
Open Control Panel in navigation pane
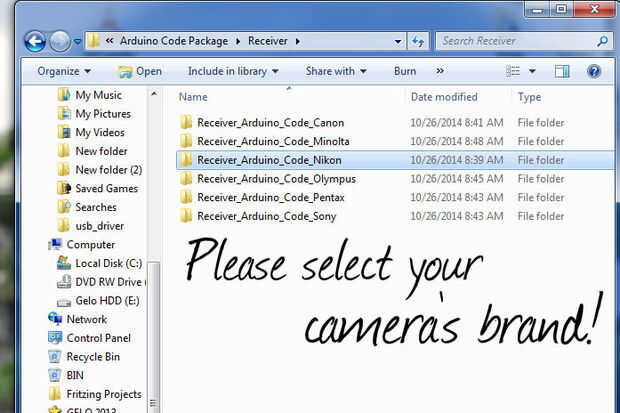point(98,338)
